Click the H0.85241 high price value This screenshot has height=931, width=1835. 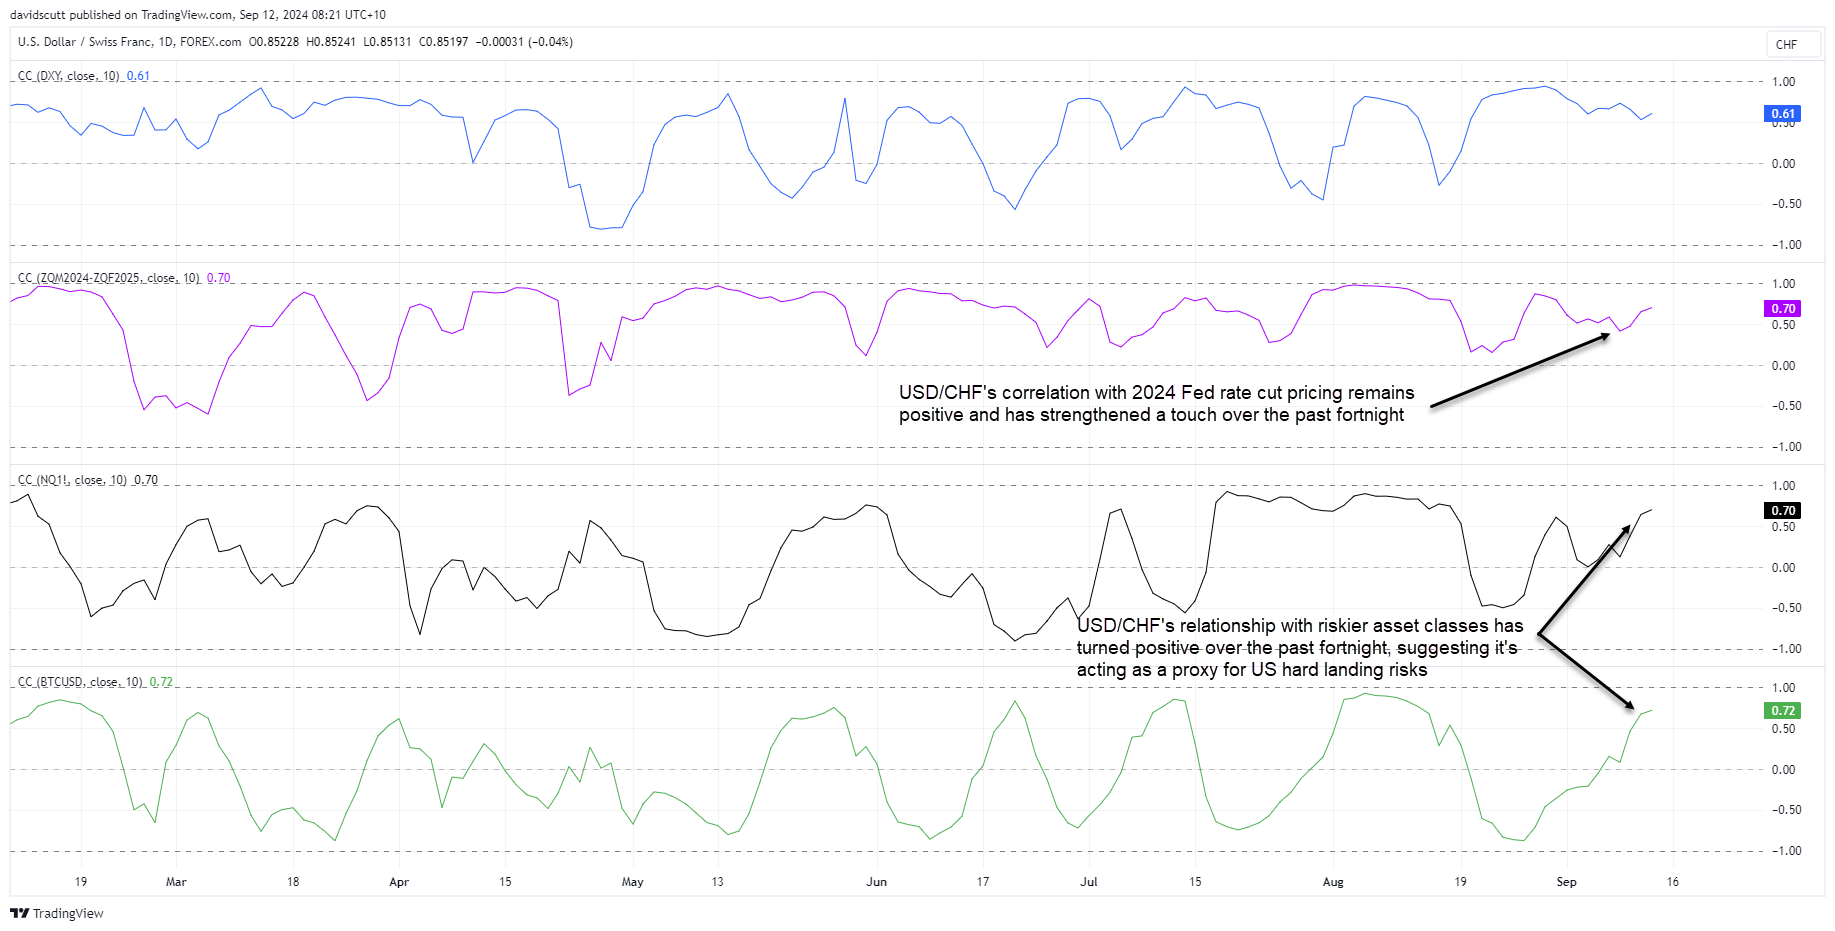[x=331, y=42]
